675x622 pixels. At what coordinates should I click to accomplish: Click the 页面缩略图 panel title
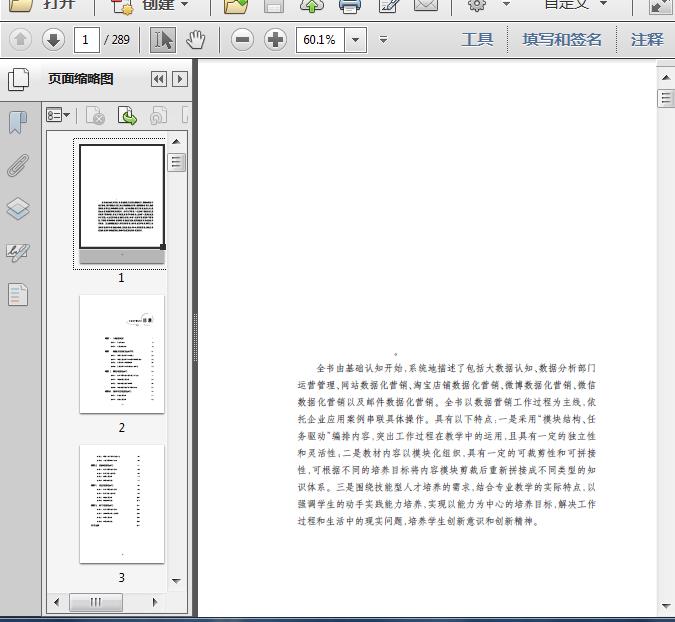click(x=81, y=79)
